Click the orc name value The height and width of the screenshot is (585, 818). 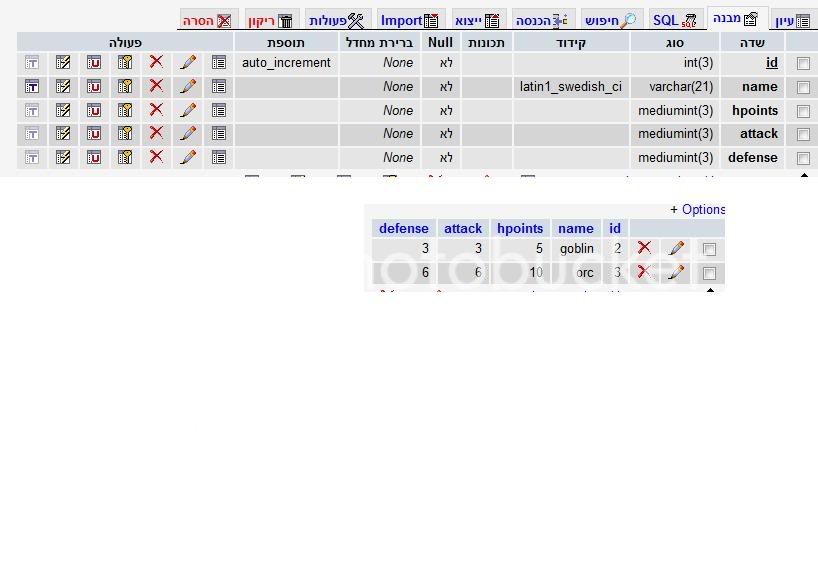[585, 273]
